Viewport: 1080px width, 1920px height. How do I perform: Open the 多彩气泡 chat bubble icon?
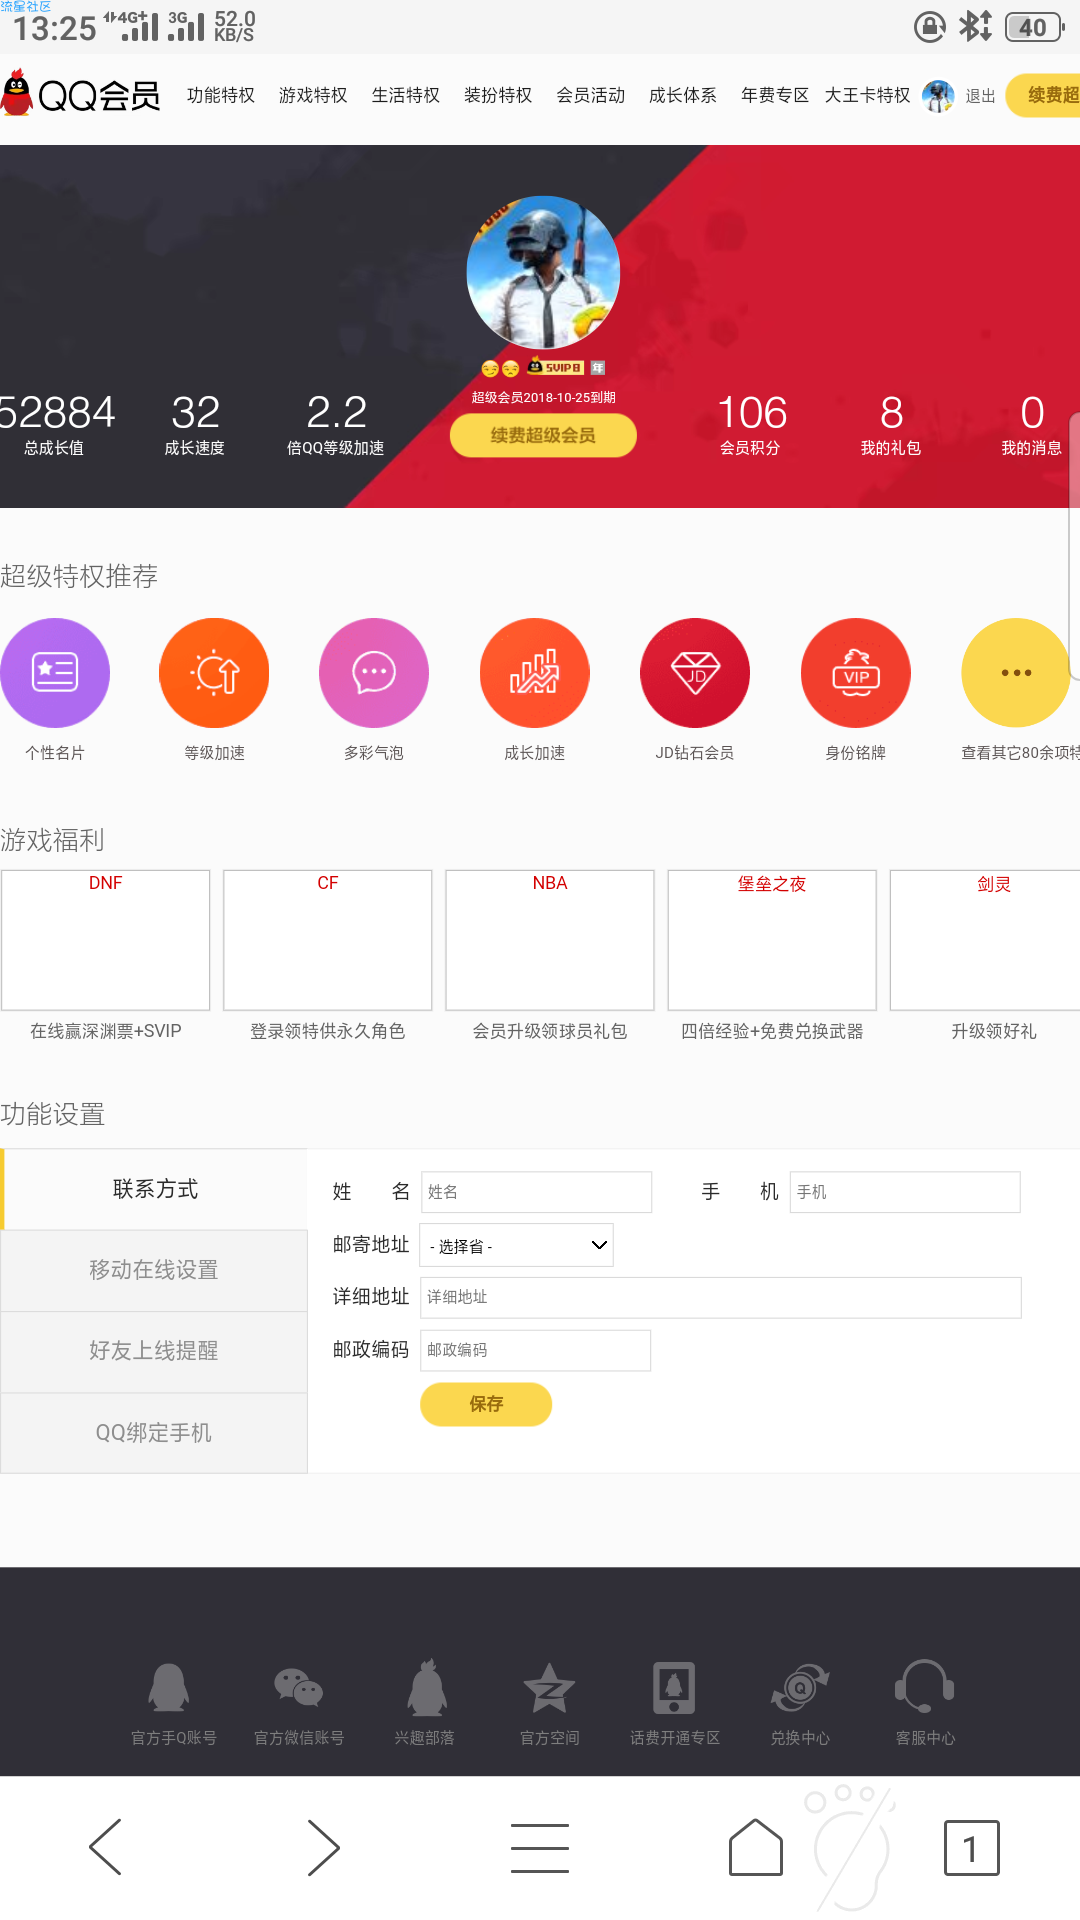(x=374, y=673)
